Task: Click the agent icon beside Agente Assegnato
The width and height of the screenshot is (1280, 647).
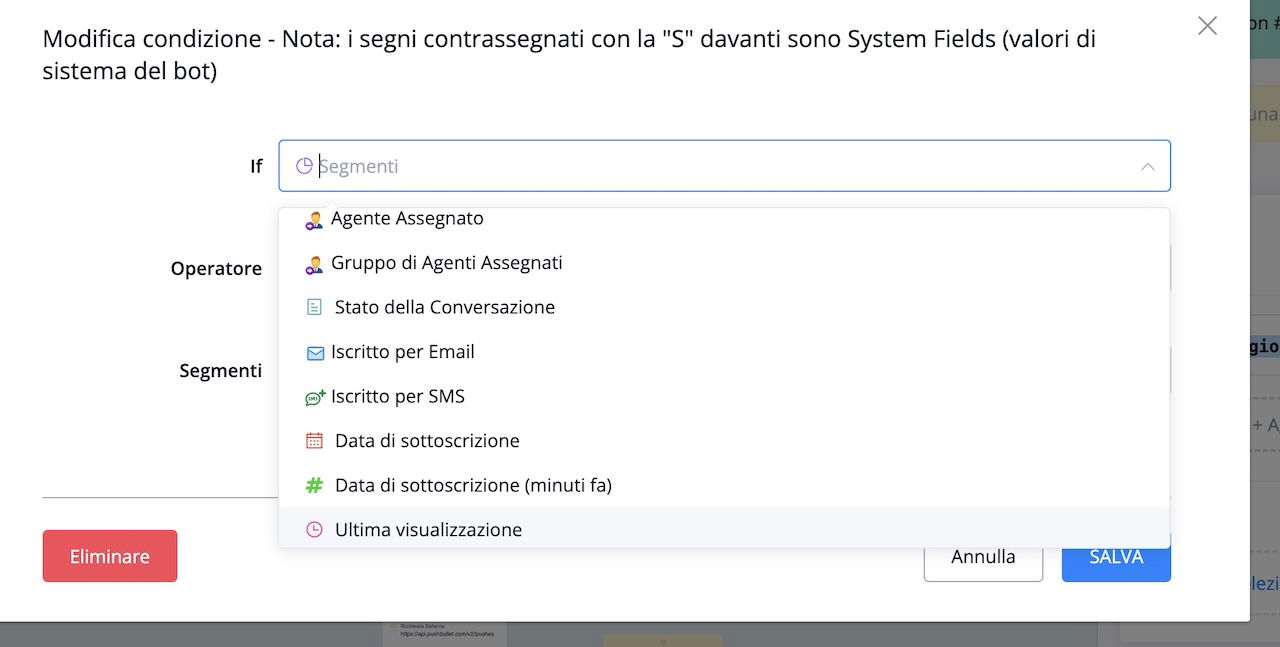Action: (314, 220)
